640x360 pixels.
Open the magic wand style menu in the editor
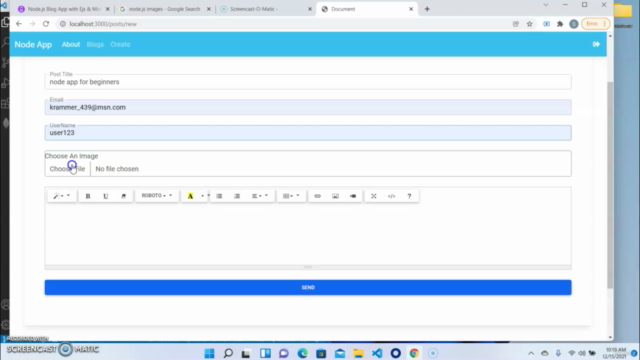click(61, 196)
